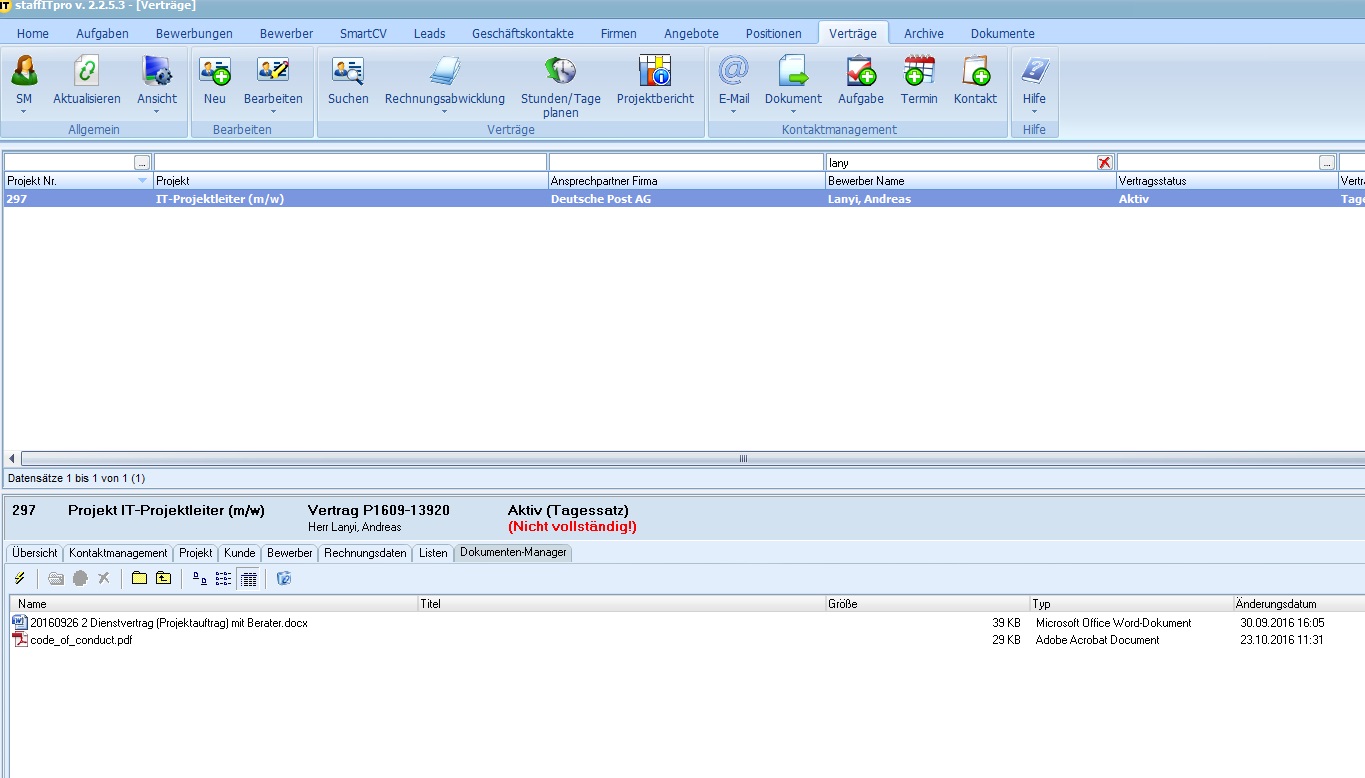Viewport: 1365px width, 778px height.
Task: Click Bewerber Name filter field containing 'lany'
Action: (961, 162)
